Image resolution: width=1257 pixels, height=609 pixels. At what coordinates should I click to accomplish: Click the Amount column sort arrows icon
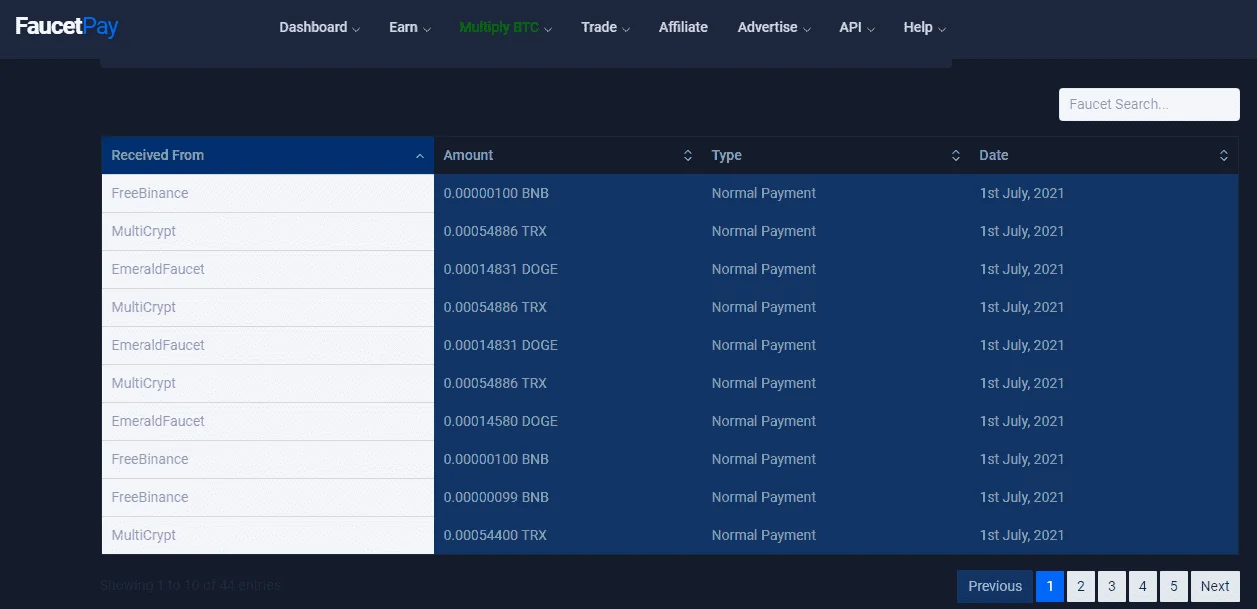coord(688,156)
